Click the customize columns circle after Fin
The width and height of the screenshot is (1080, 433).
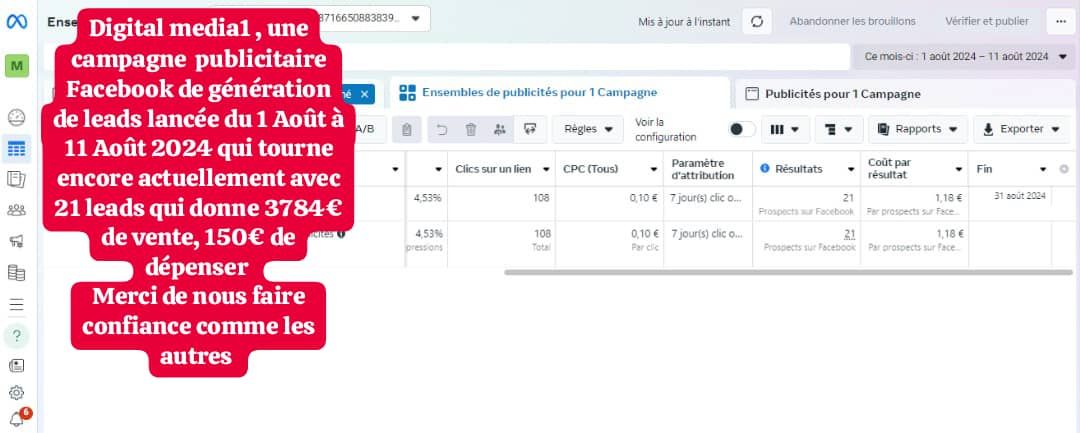[x=1064, y=169]
